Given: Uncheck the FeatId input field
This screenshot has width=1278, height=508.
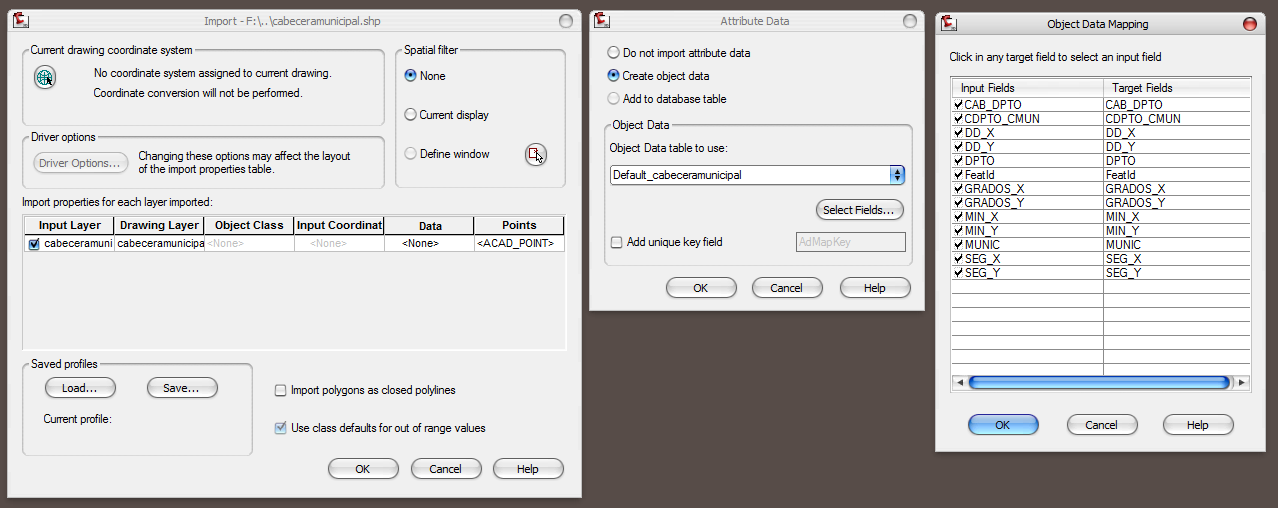Looking at the screenshot, I should (959, 174).
